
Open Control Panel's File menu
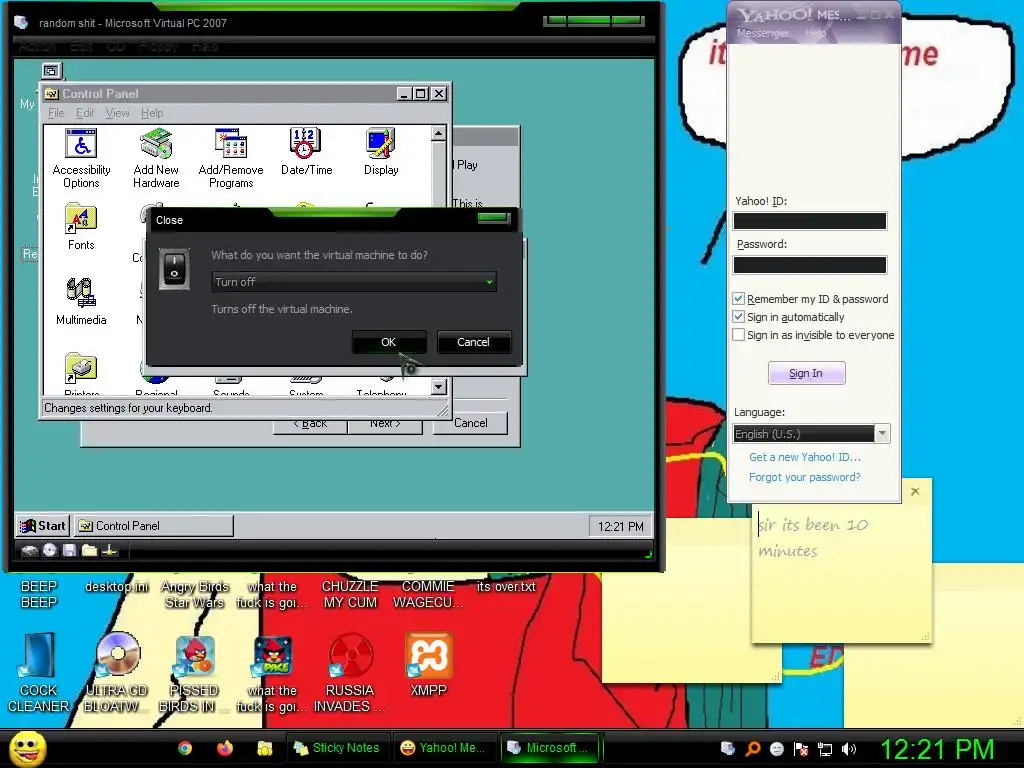pyautogui.click(x=56, y=113)
